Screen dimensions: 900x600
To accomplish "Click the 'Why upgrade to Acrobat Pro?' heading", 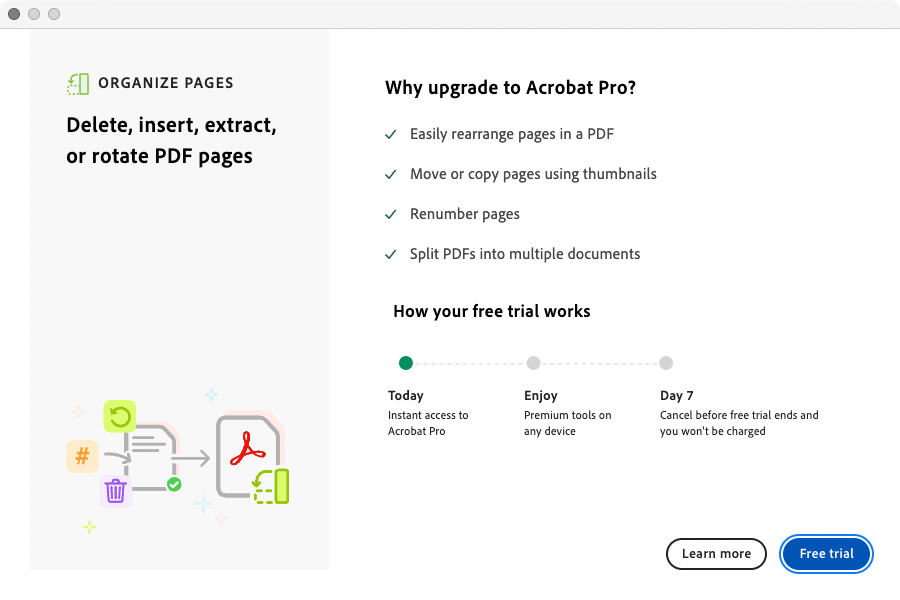I will pos(510,88).
